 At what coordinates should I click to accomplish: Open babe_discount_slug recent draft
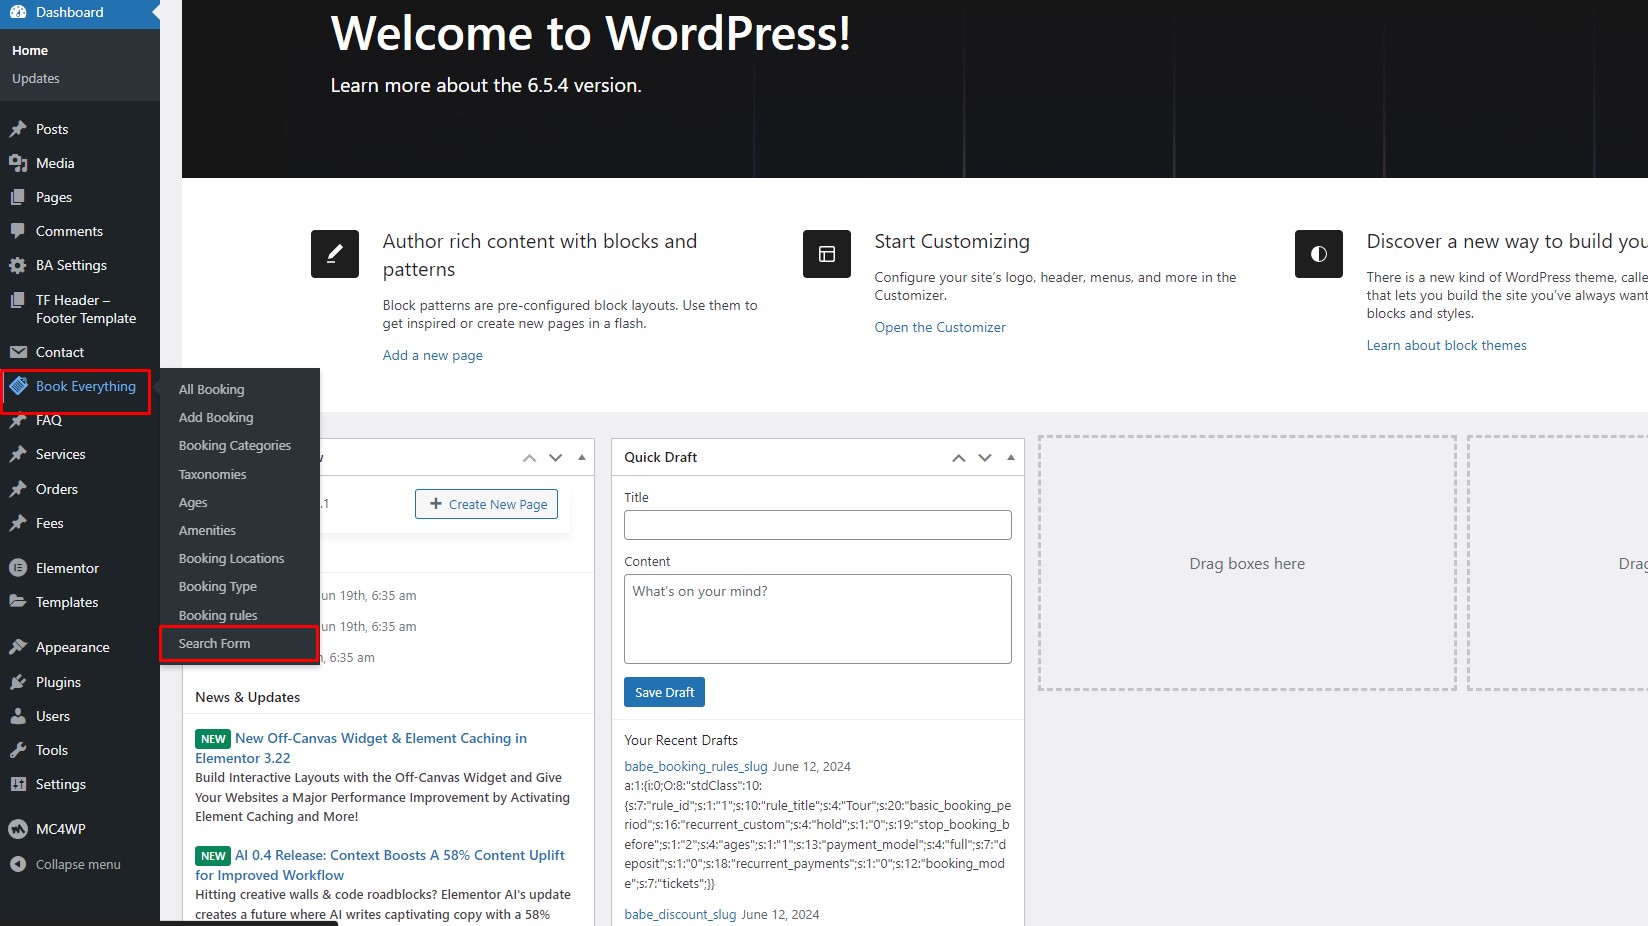[x=680, y=914]
